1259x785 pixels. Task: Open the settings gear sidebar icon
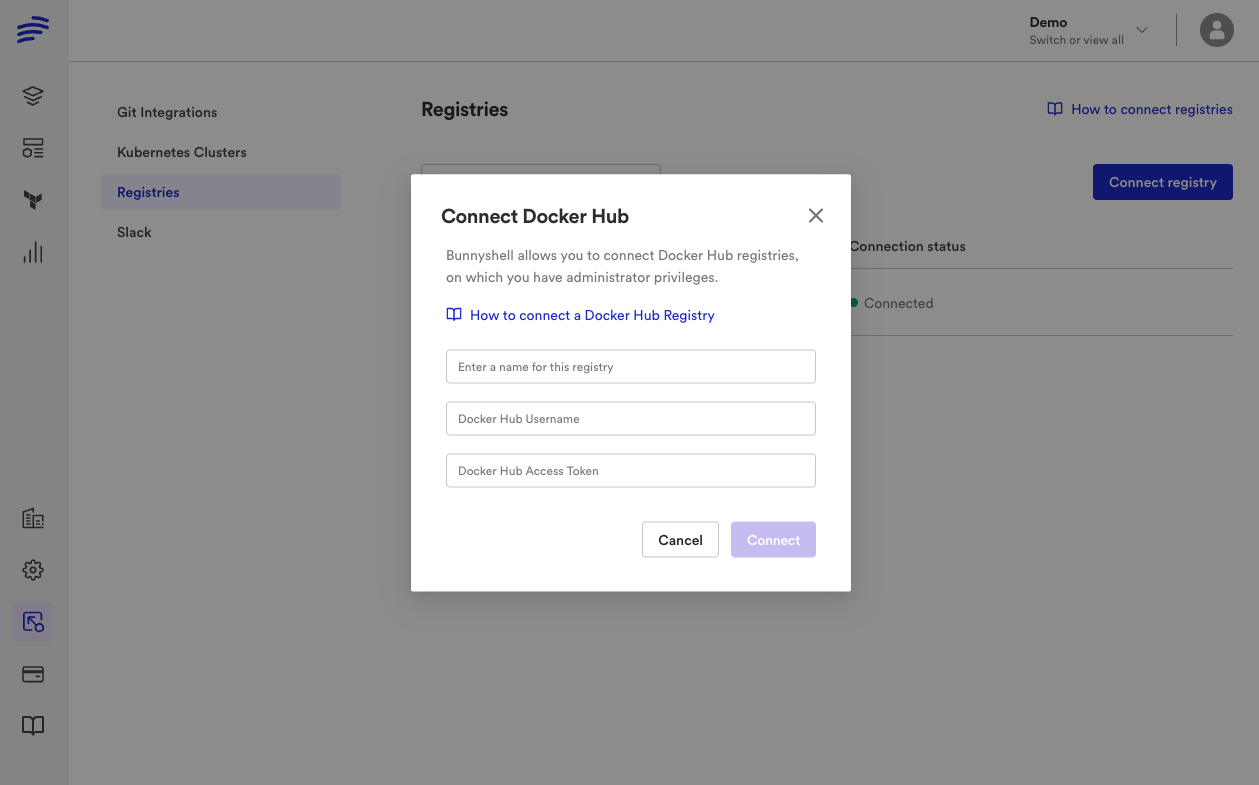click(x=33, y=570)
